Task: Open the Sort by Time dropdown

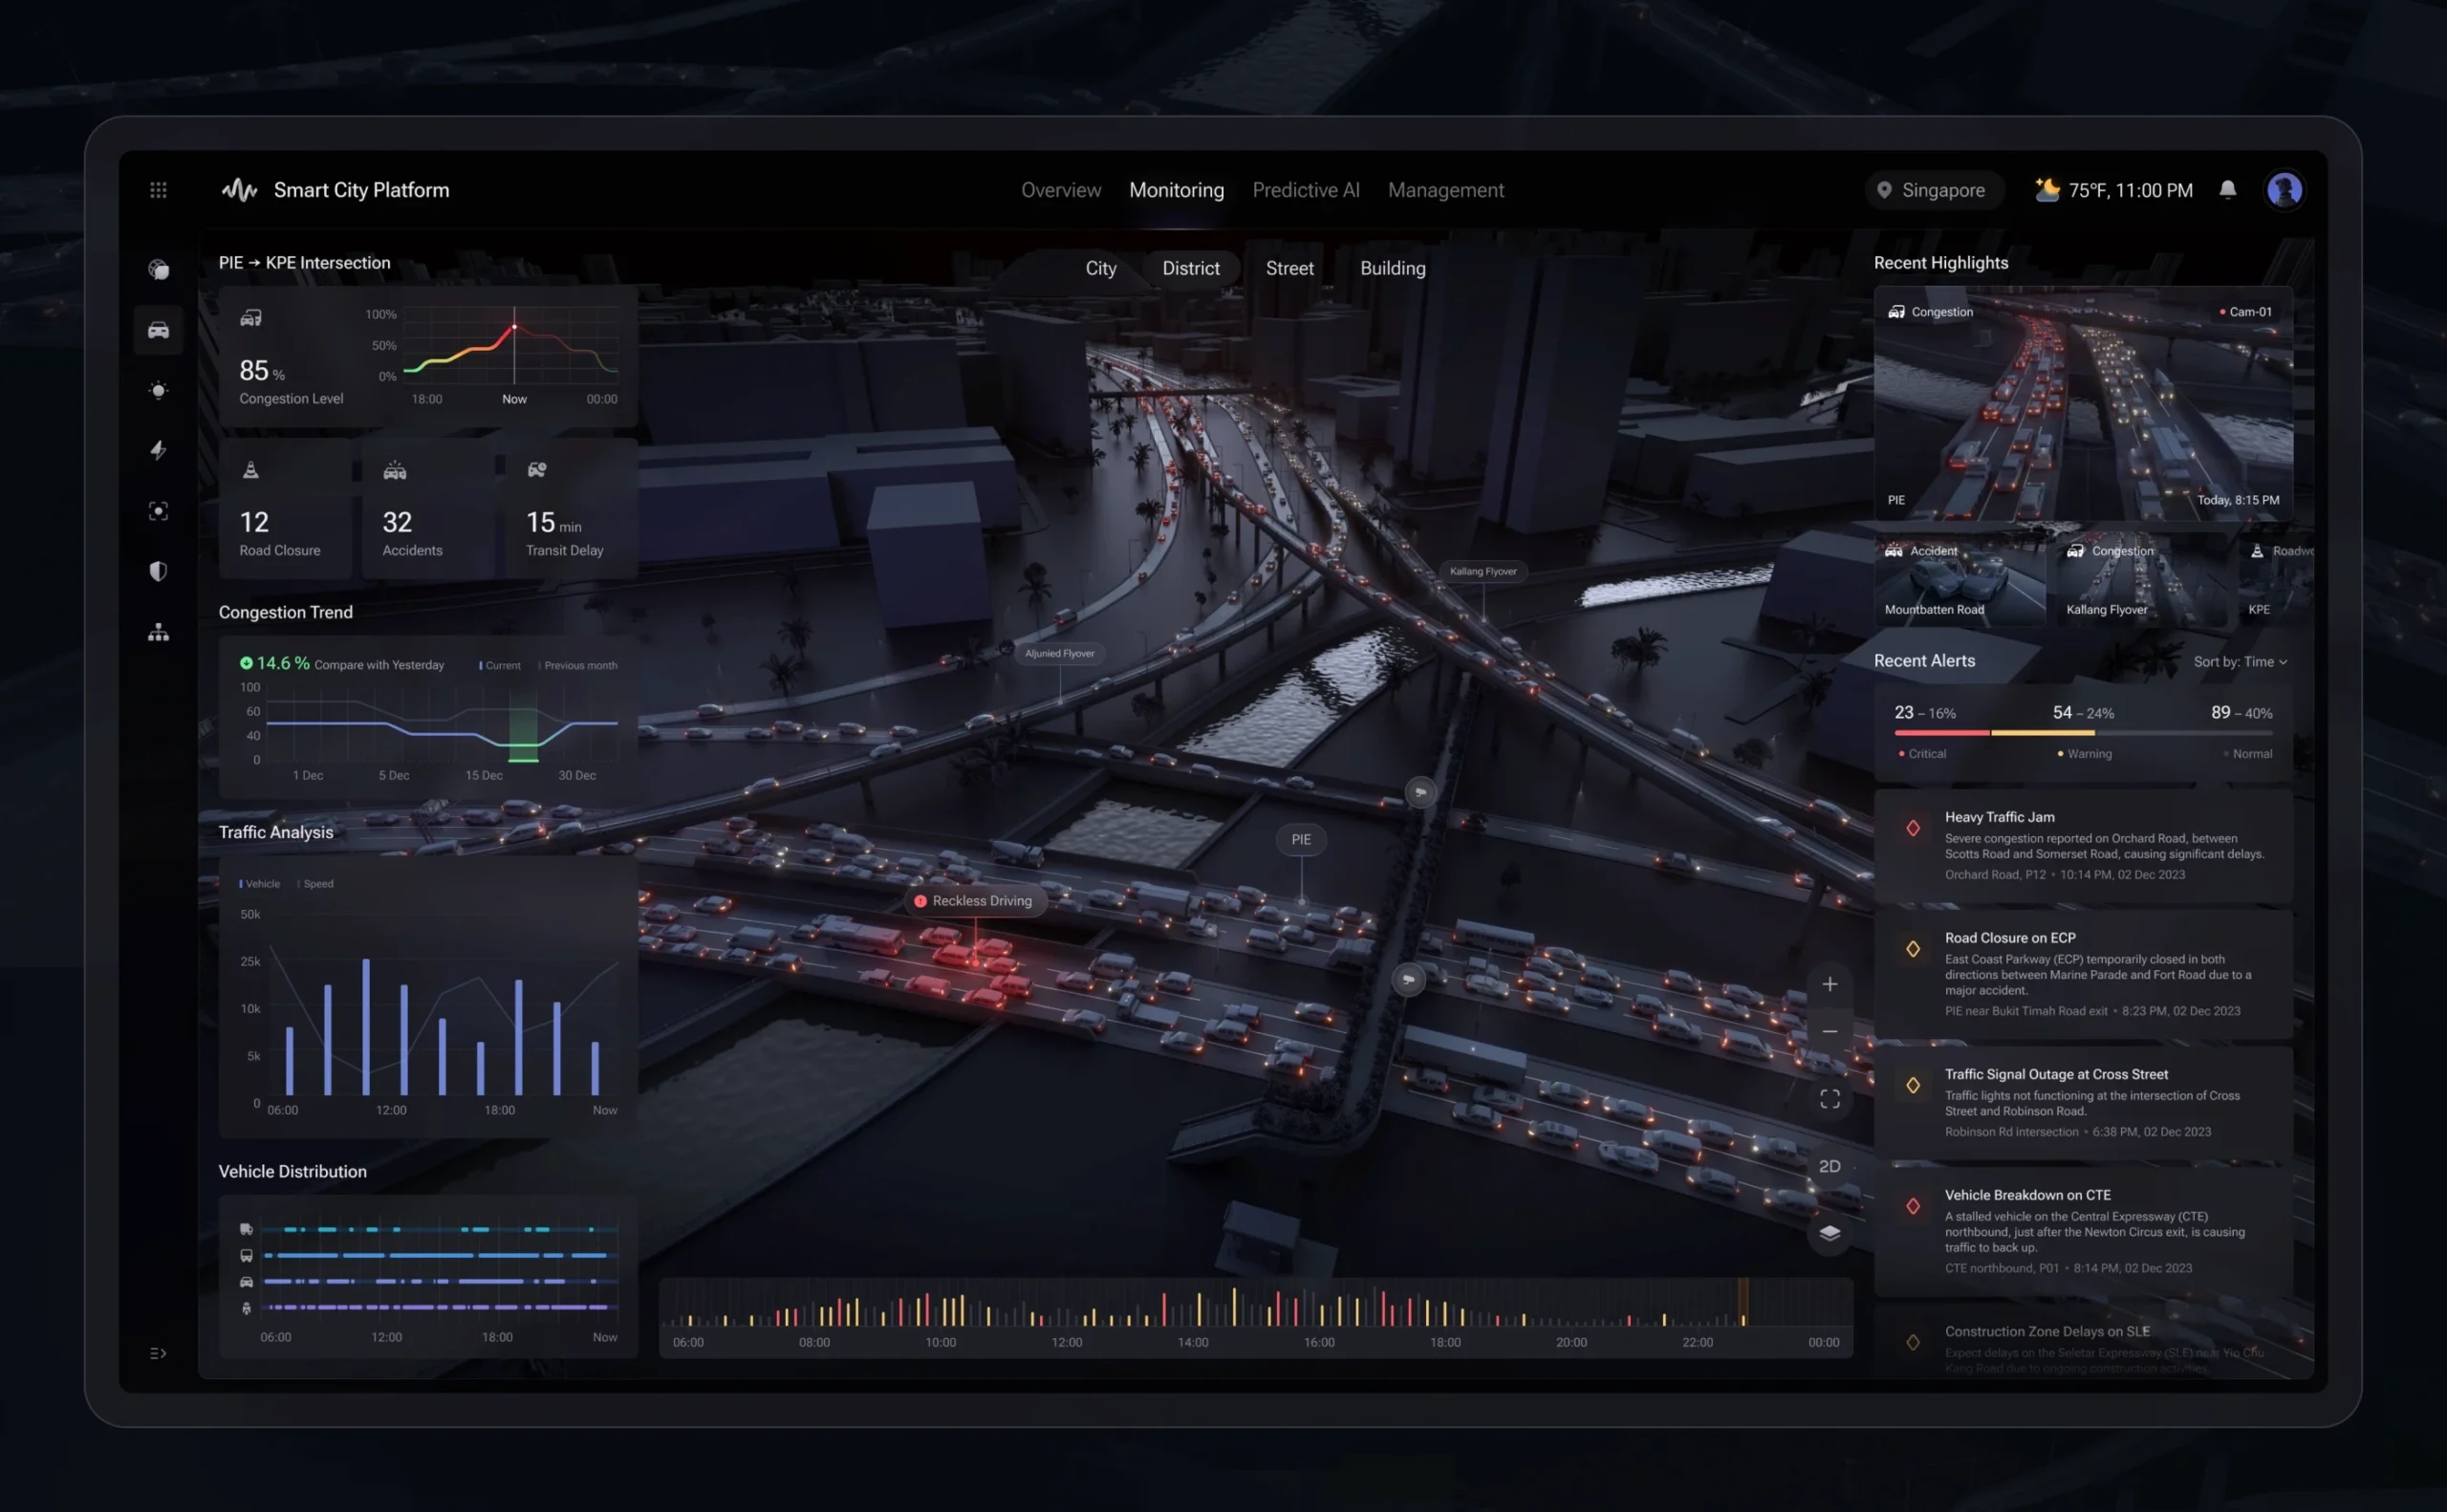Action: (2239, 662)
